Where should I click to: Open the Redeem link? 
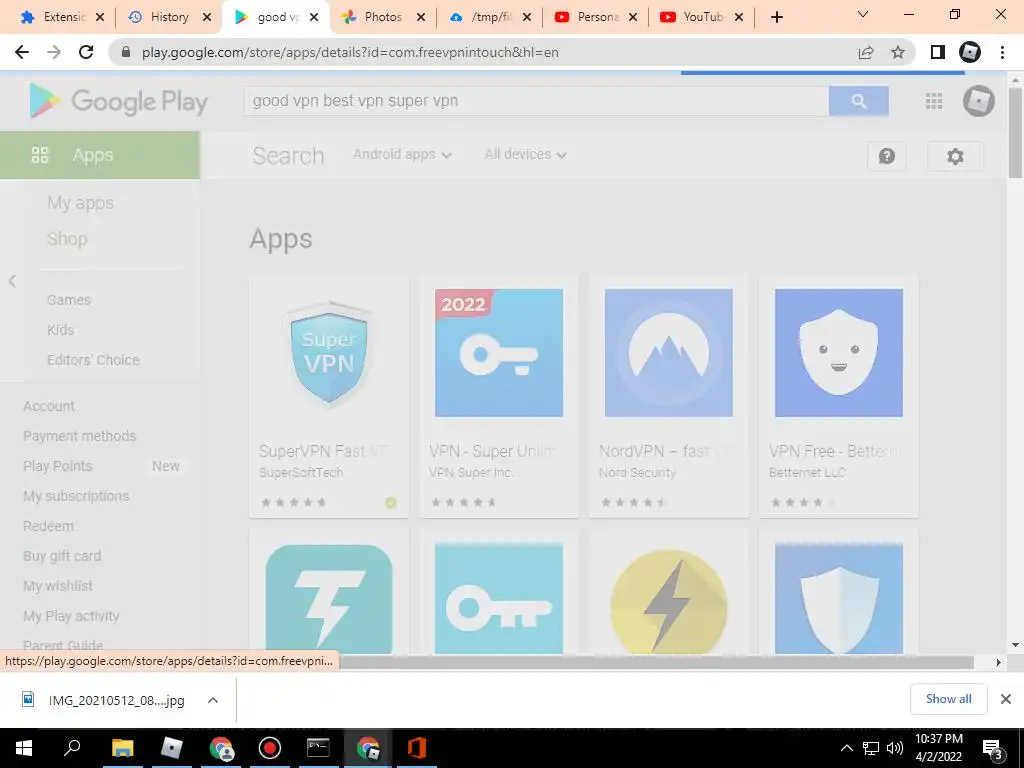(x=48, y=526)
